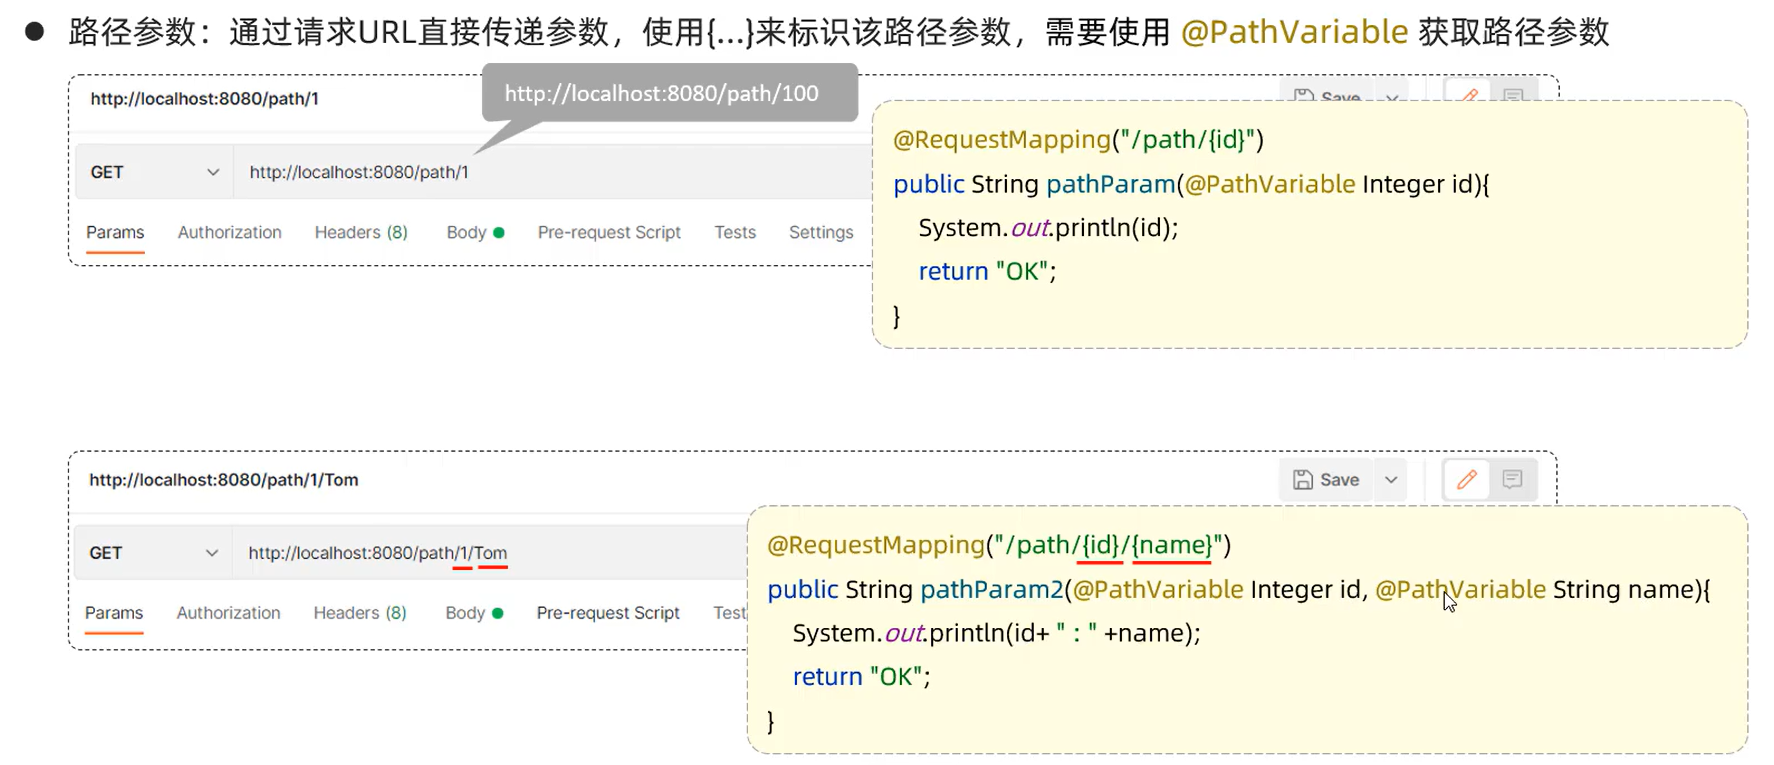Open the GET method dropdown in lower request
Viewport: 1774px width, 765px height.
point(153,553)
